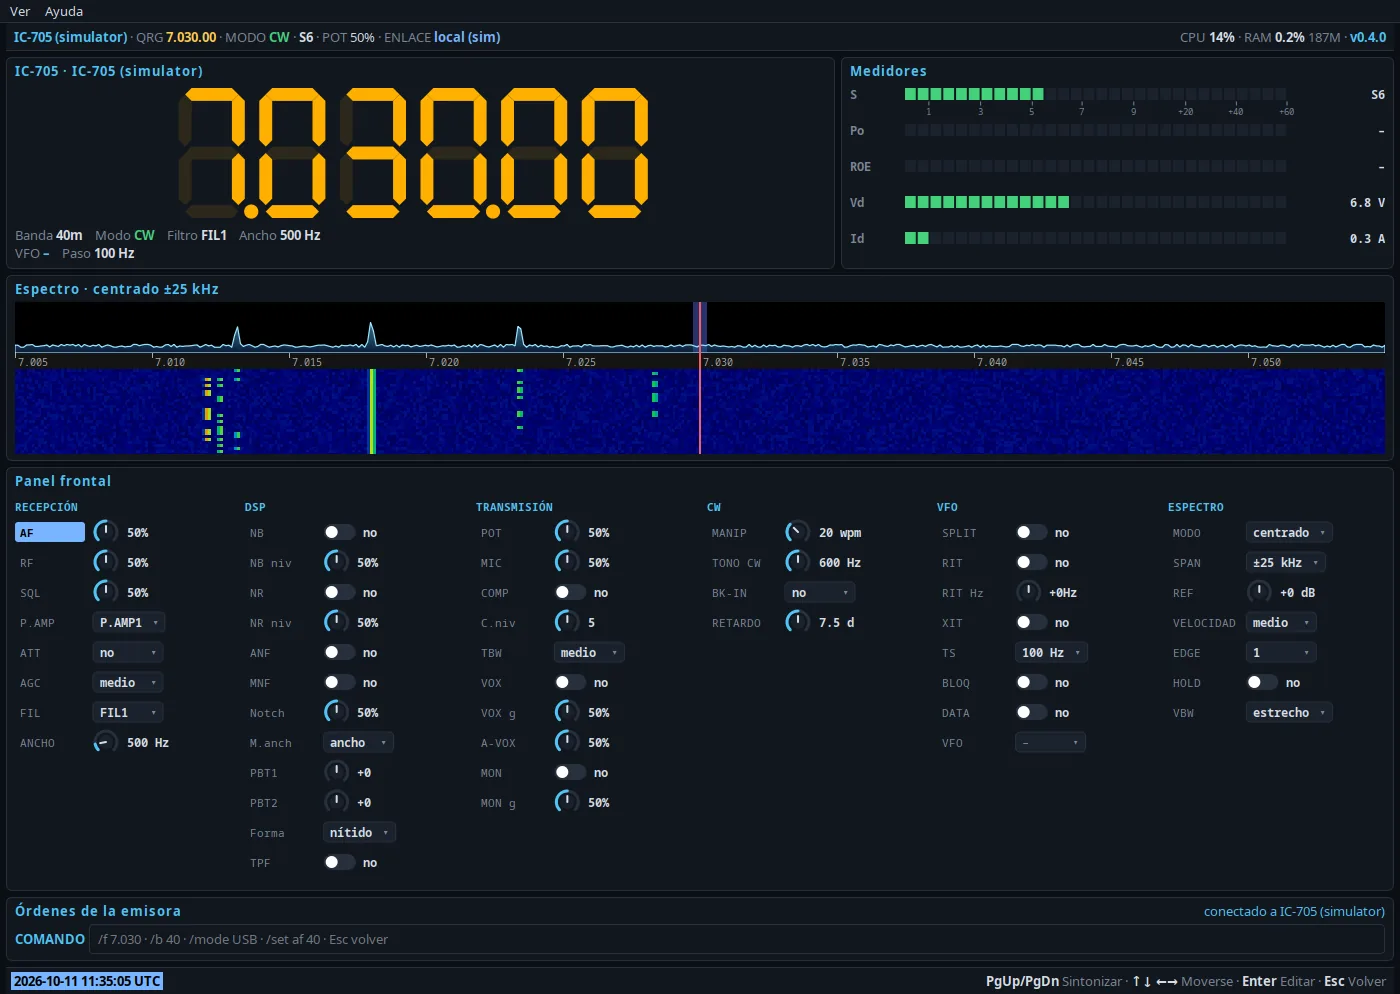The width and height of the screenshot is (1400, 994).
Task: Click the ANCHO 500 Hz knob
Action: tap(105, 742)
